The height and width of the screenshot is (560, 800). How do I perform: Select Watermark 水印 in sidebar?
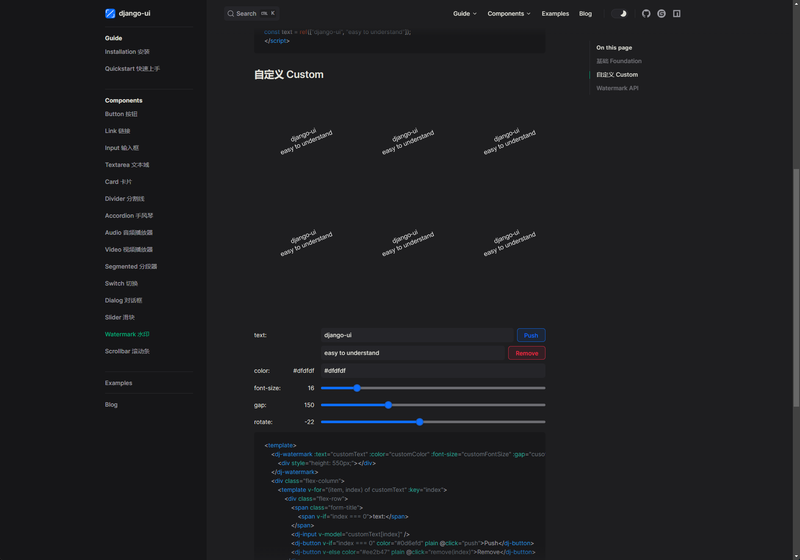coord(127,334)
